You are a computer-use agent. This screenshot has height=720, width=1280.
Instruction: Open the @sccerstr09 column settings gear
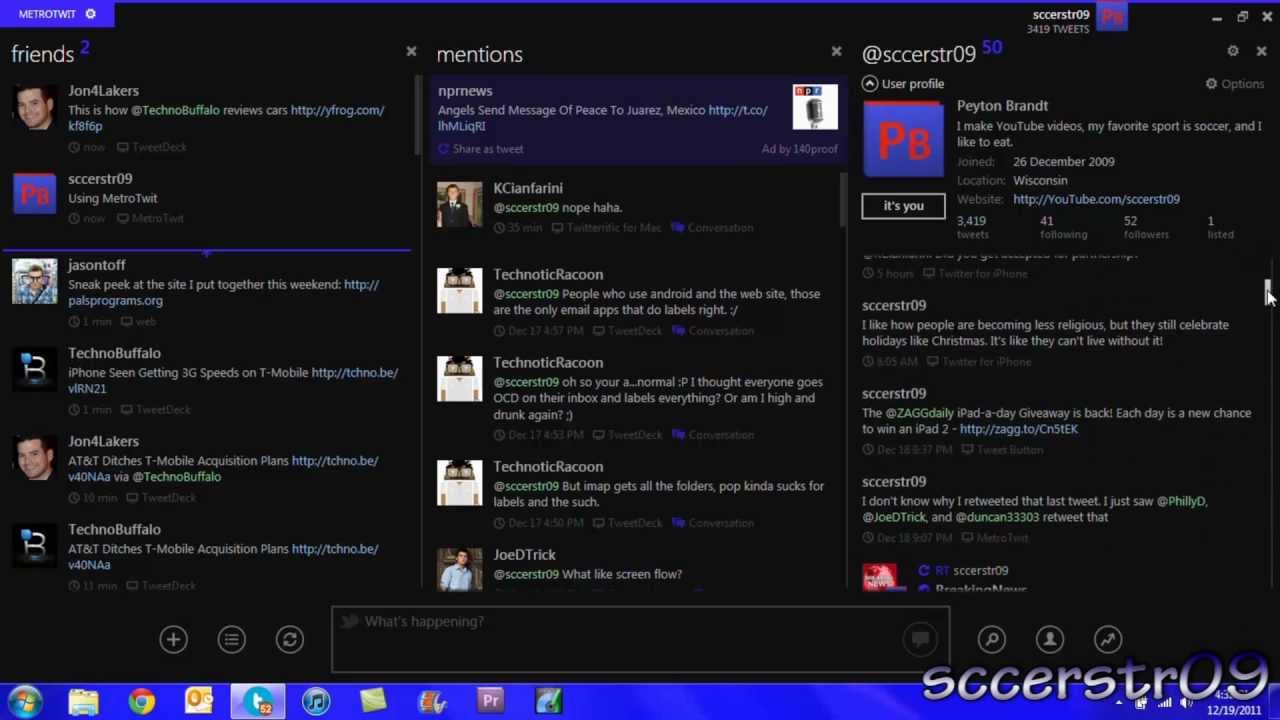(1233, 51)
